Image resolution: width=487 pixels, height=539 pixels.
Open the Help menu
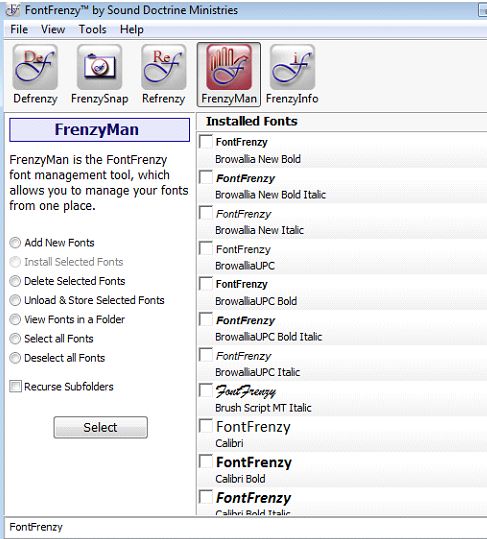coord(132,30)
